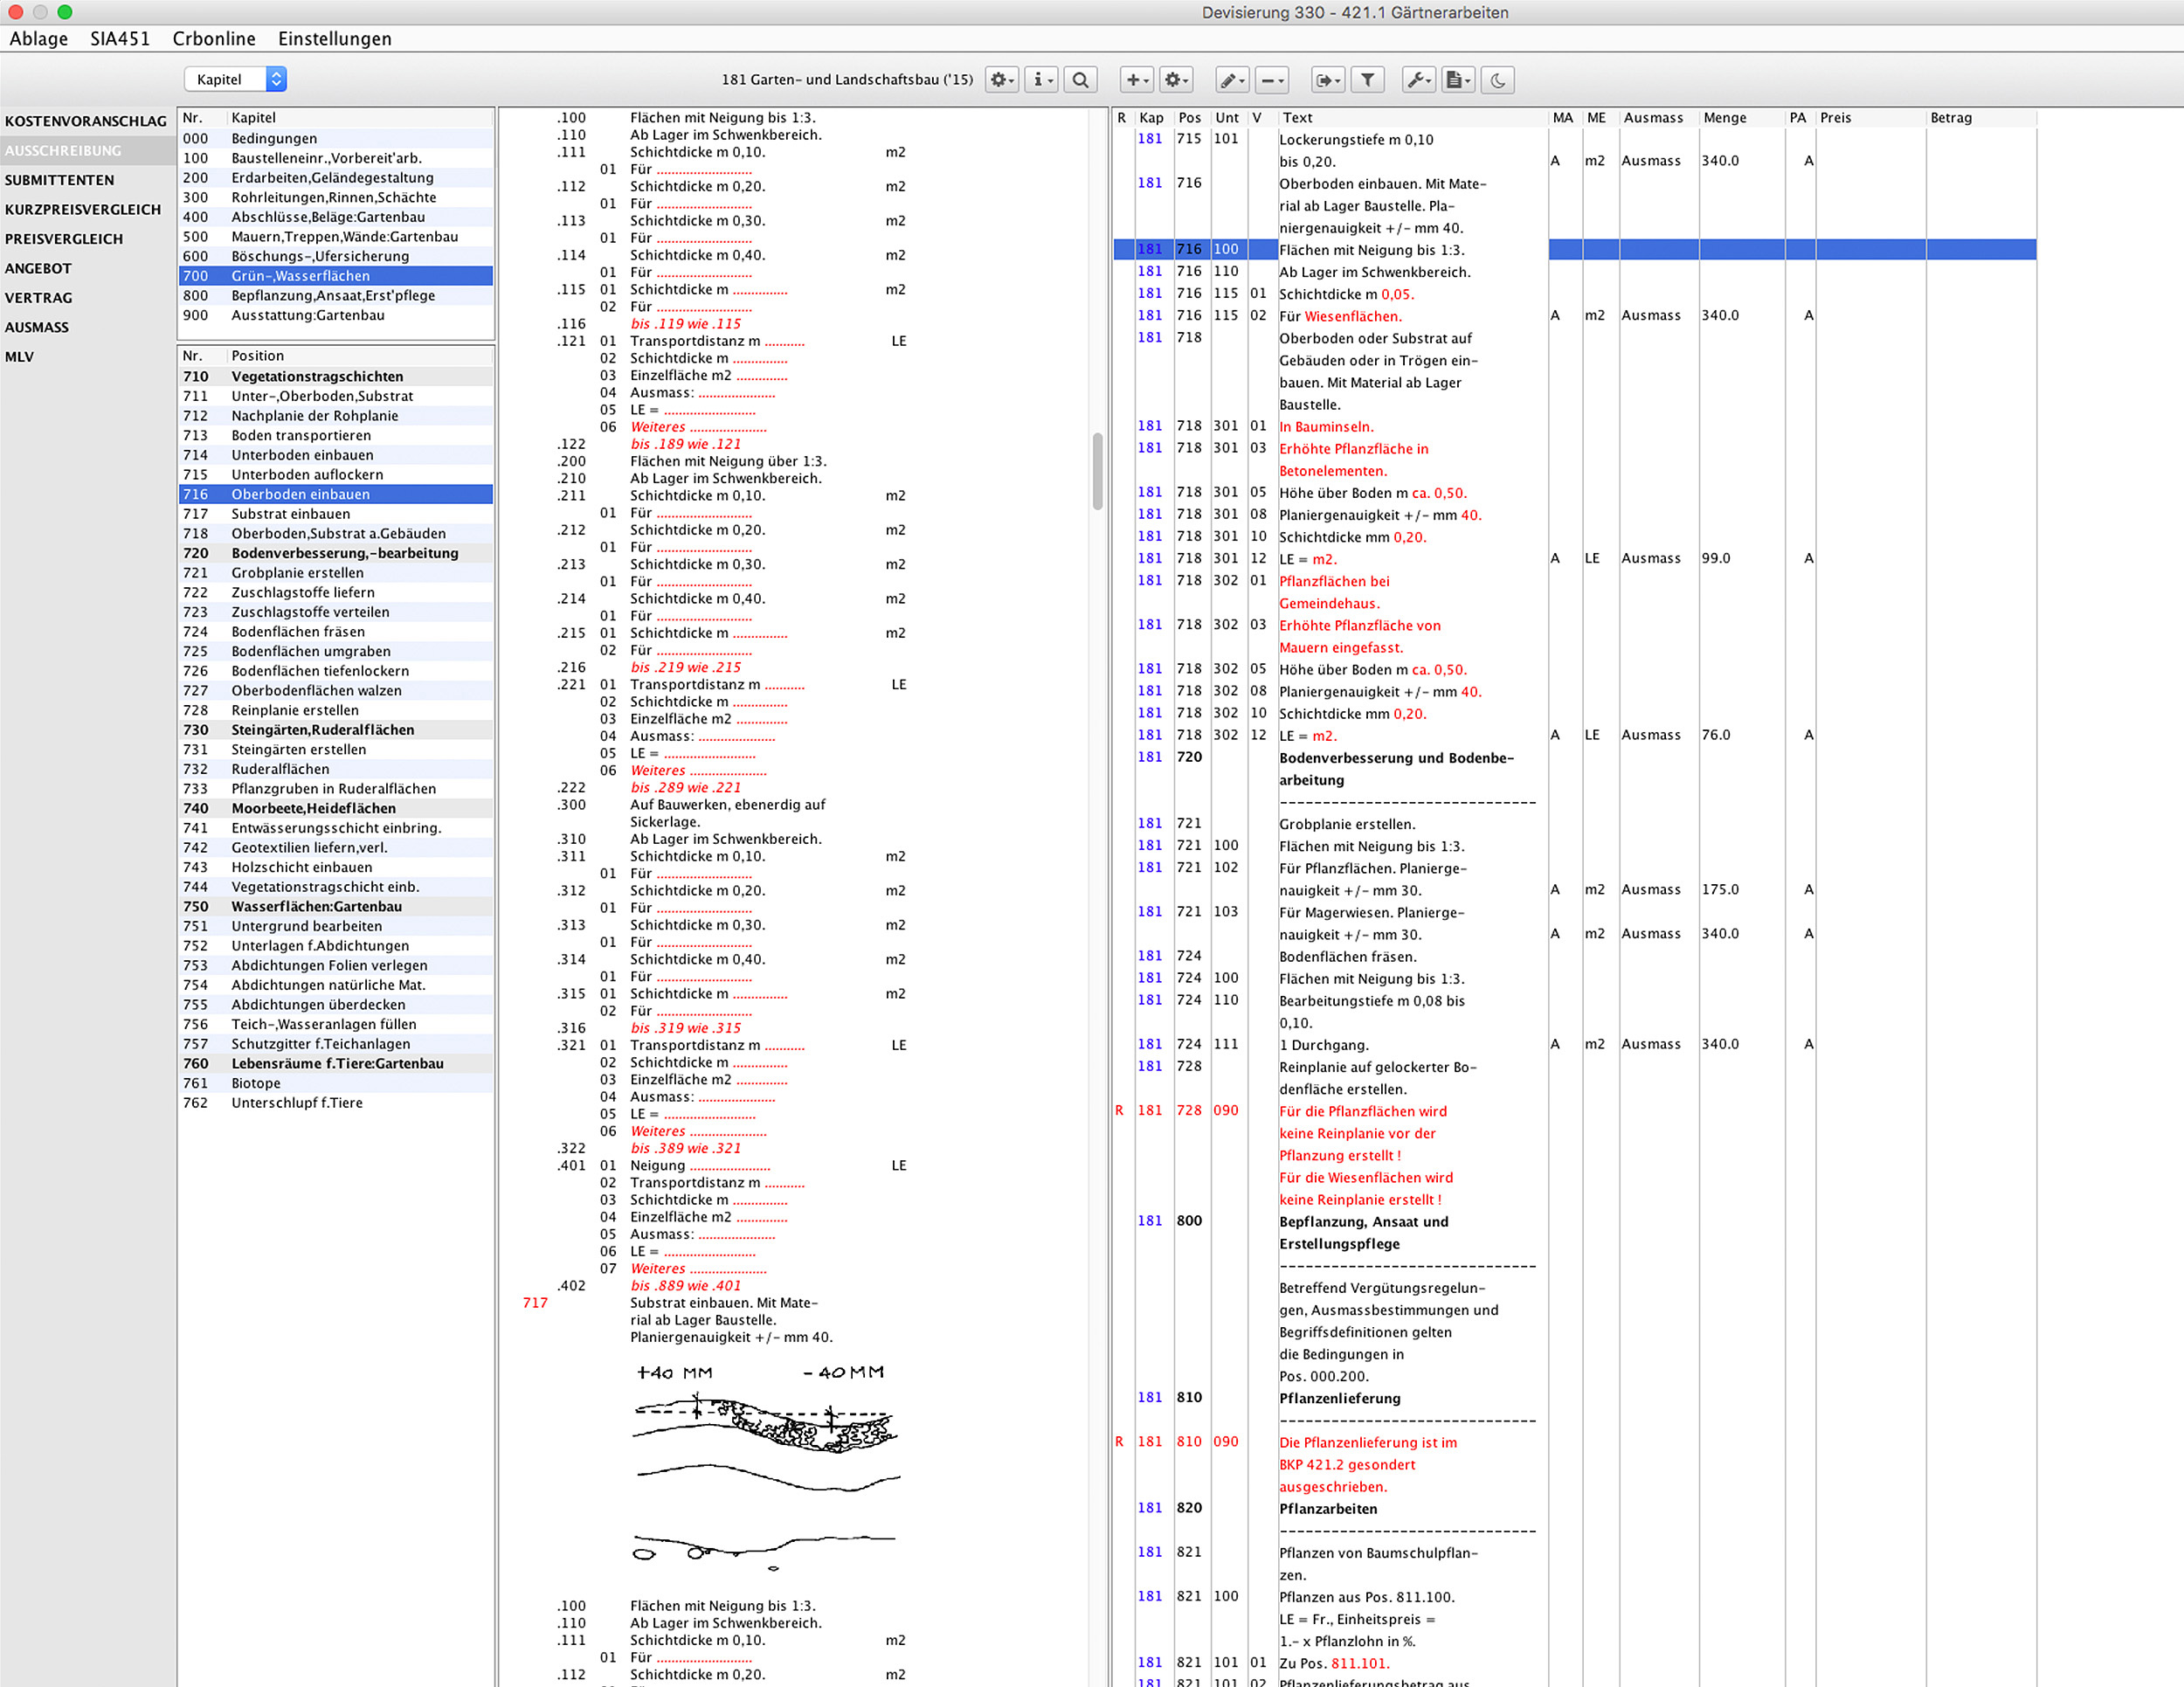Click row text 'In Bauminseln.'
This screenshot has width=2184, height=1687.
pos(1326,427)
